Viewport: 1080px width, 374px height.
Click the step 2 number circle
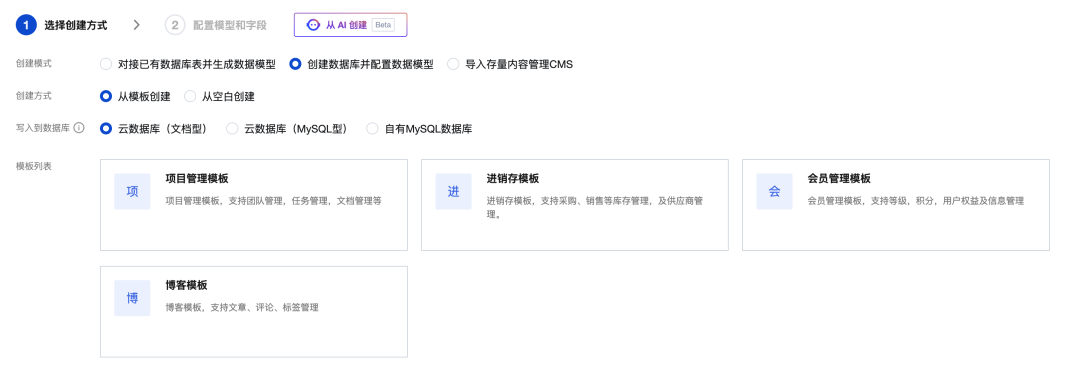(175, 25)
